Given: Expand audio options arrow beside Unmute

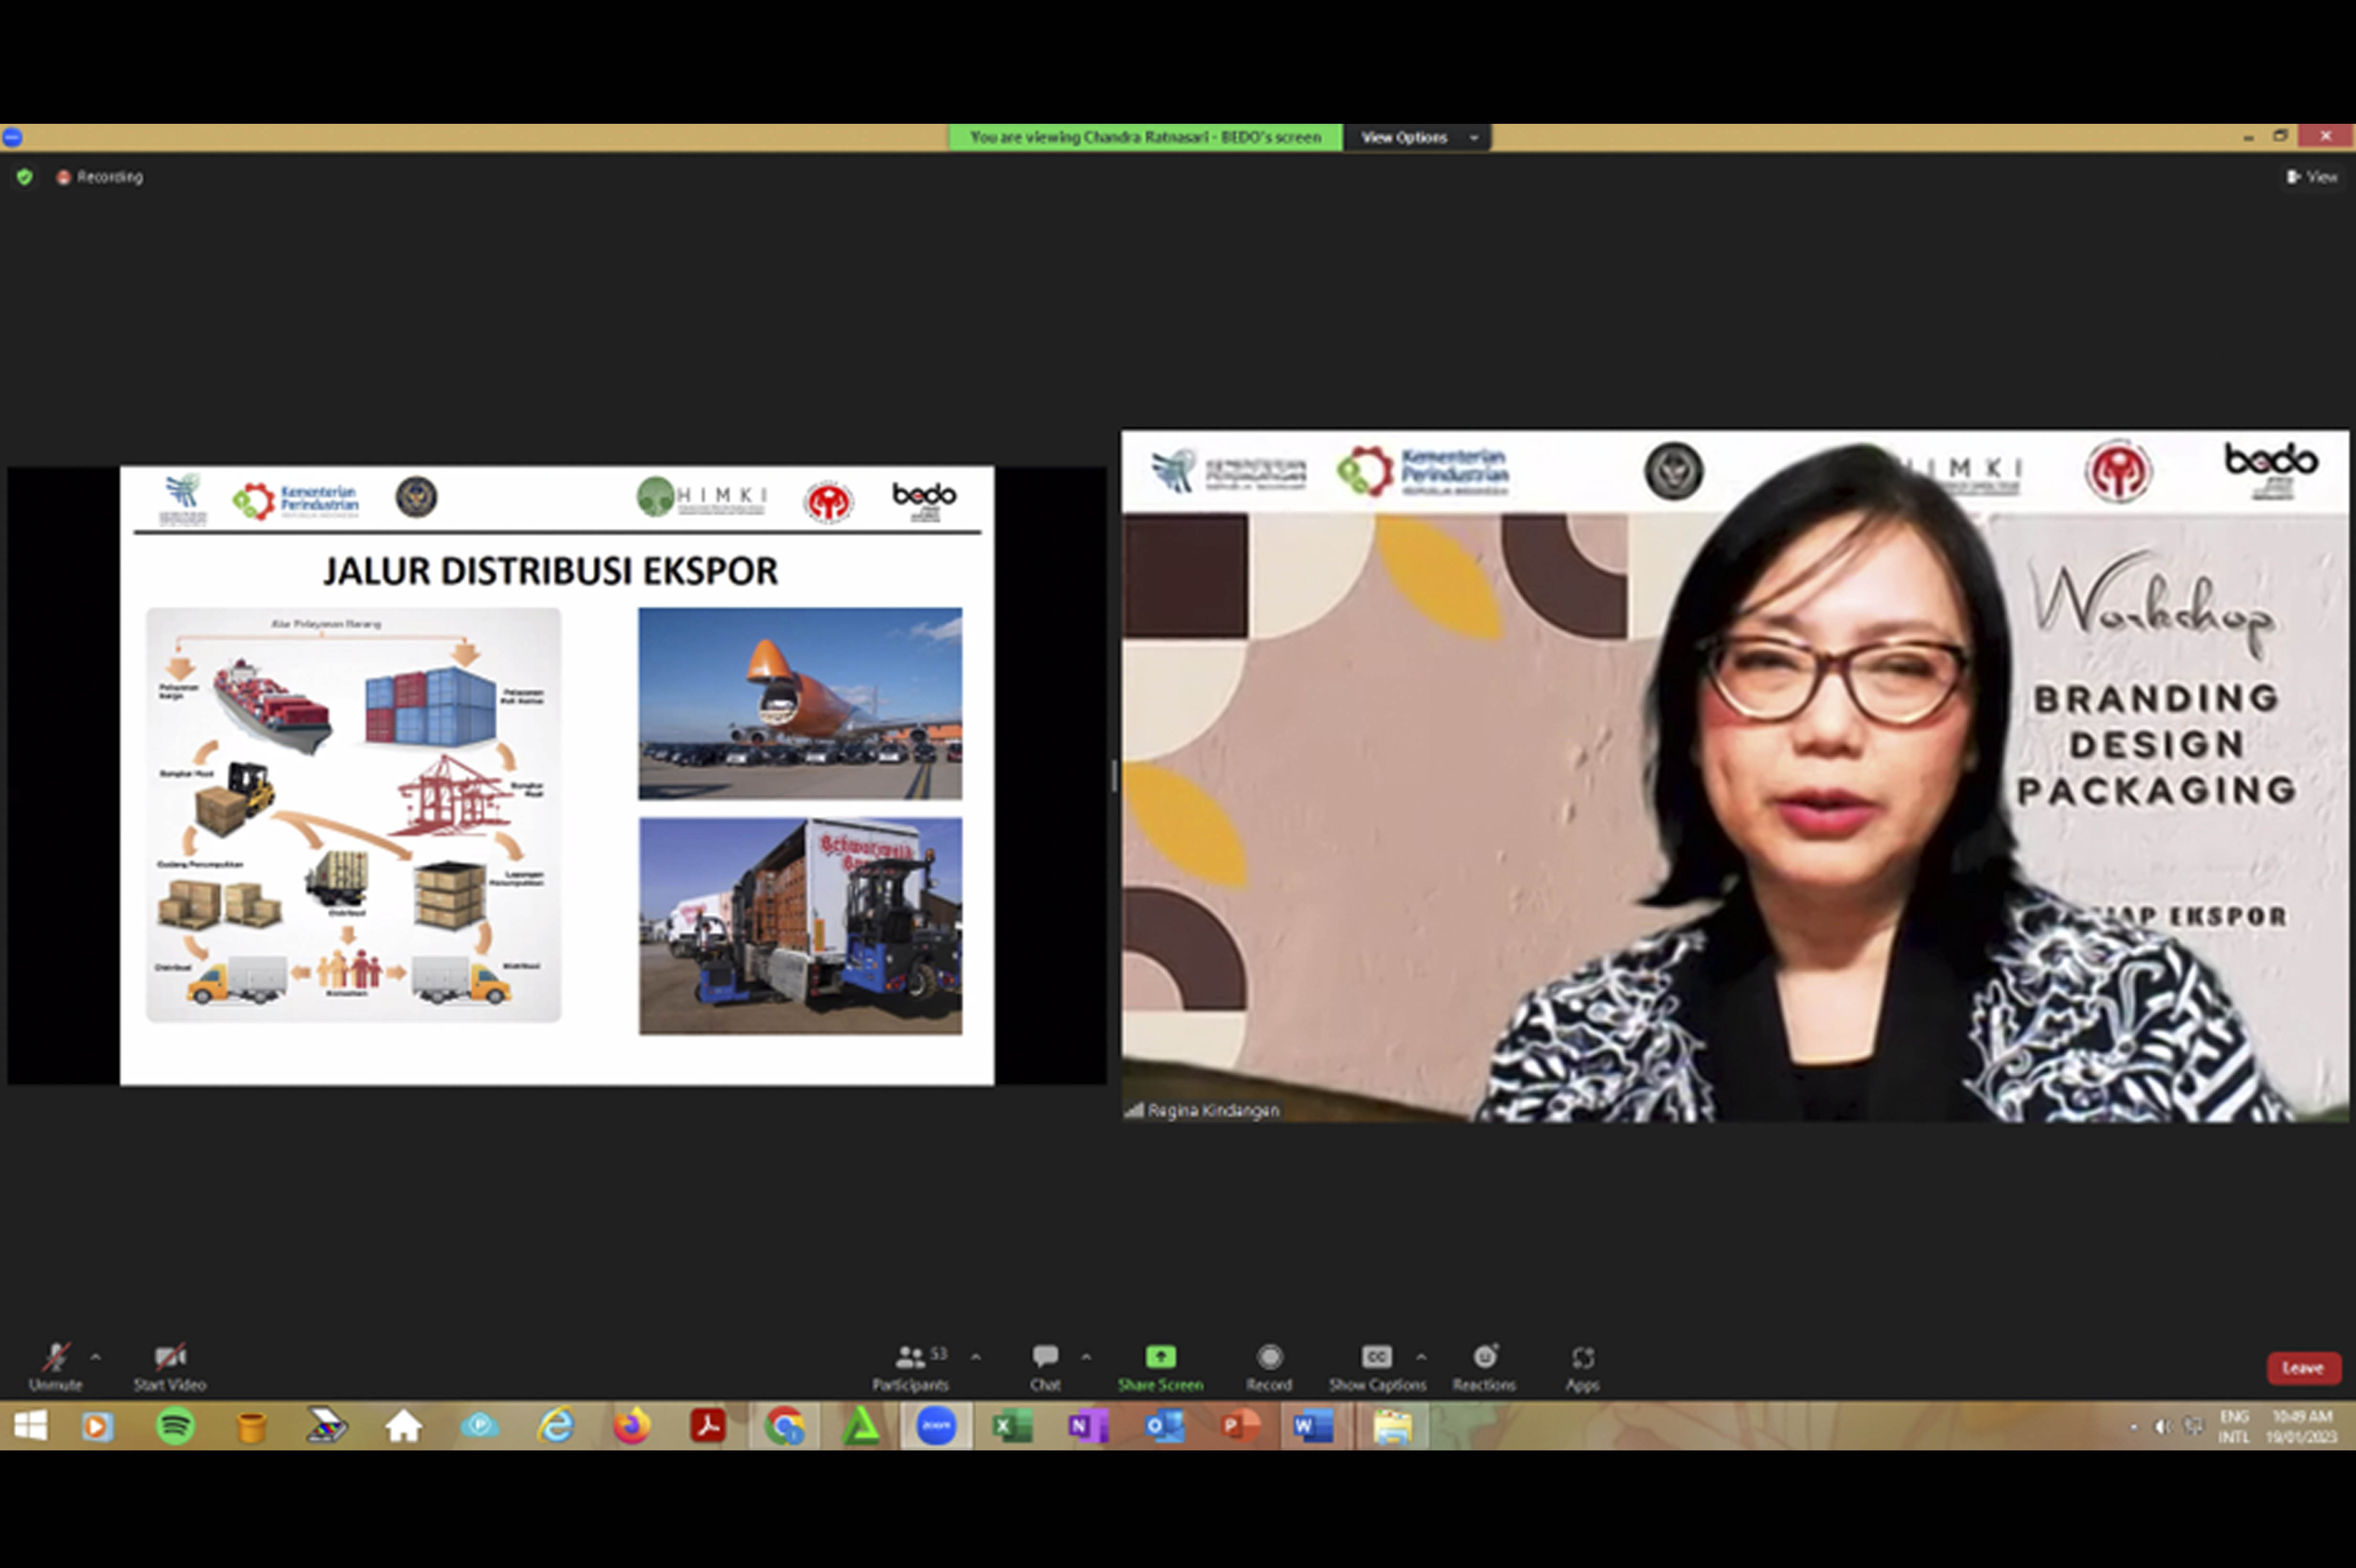Looking at the screenshot, I should (96, 1357).
